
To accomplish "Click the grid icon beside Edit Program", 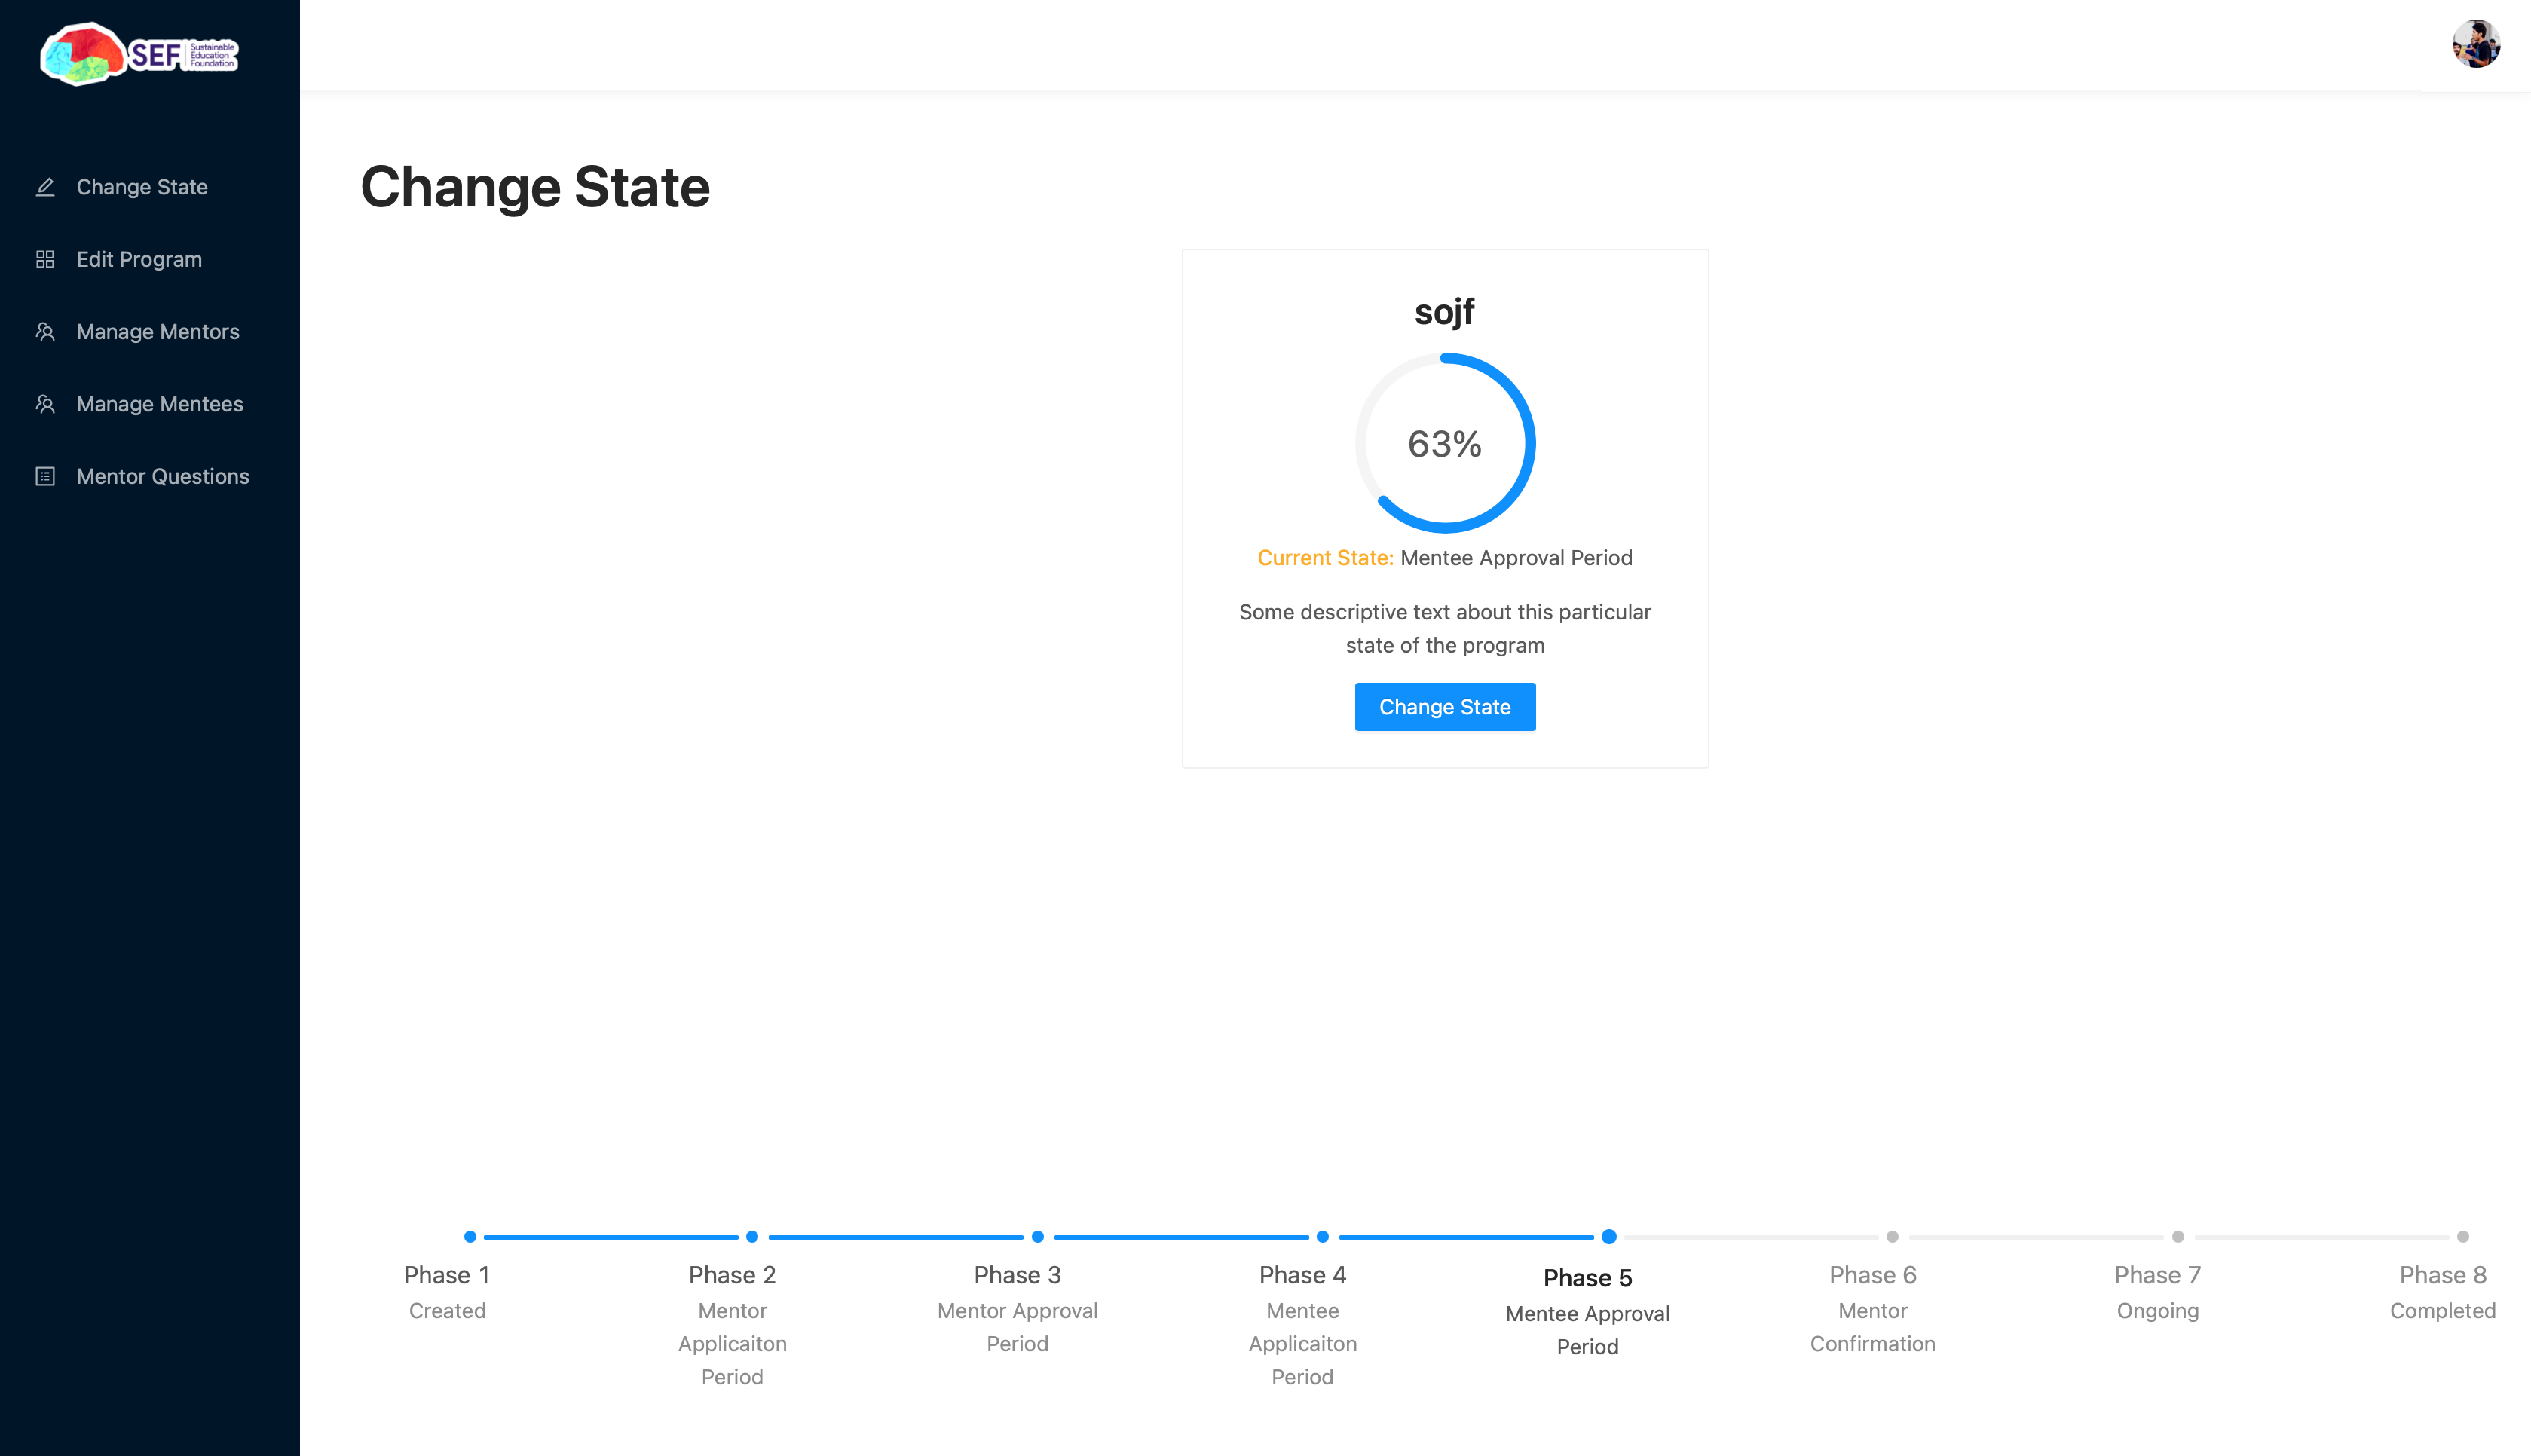I will (x=45, y=259).
